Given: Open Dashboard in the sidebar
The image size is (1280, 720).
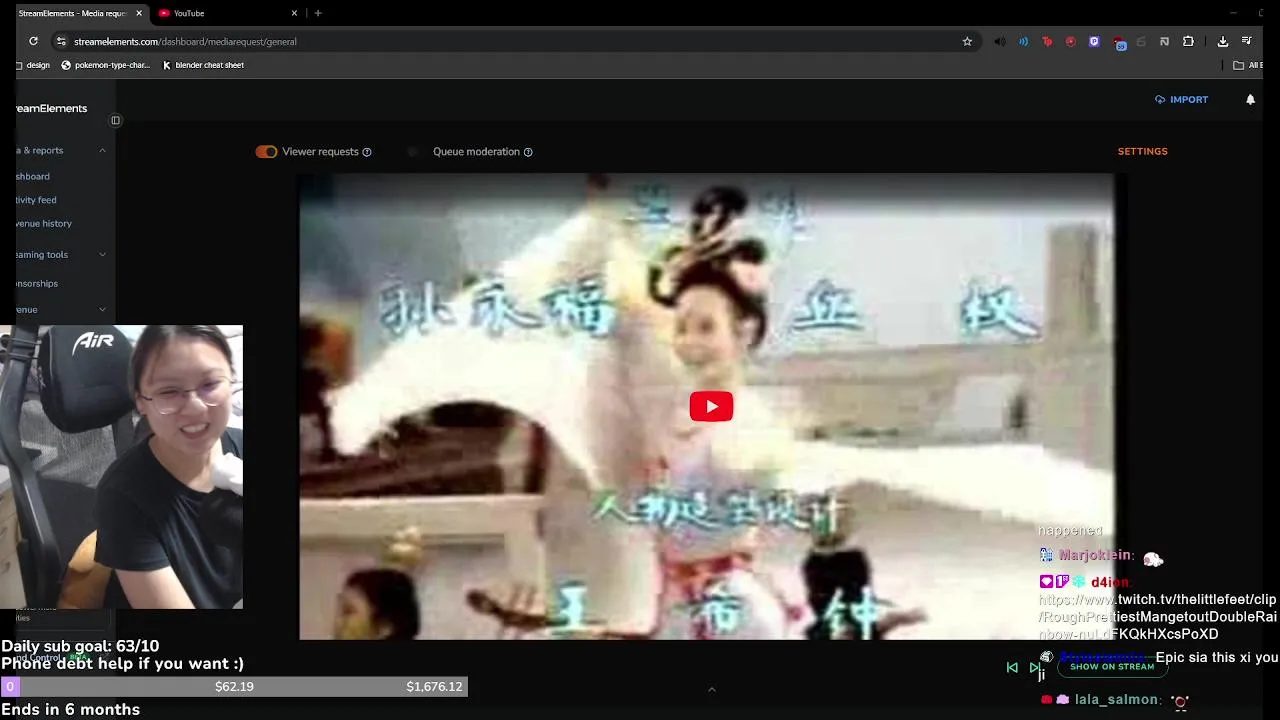Looking at the screenshot, I should pyautogui.click(x=32, y=176).
